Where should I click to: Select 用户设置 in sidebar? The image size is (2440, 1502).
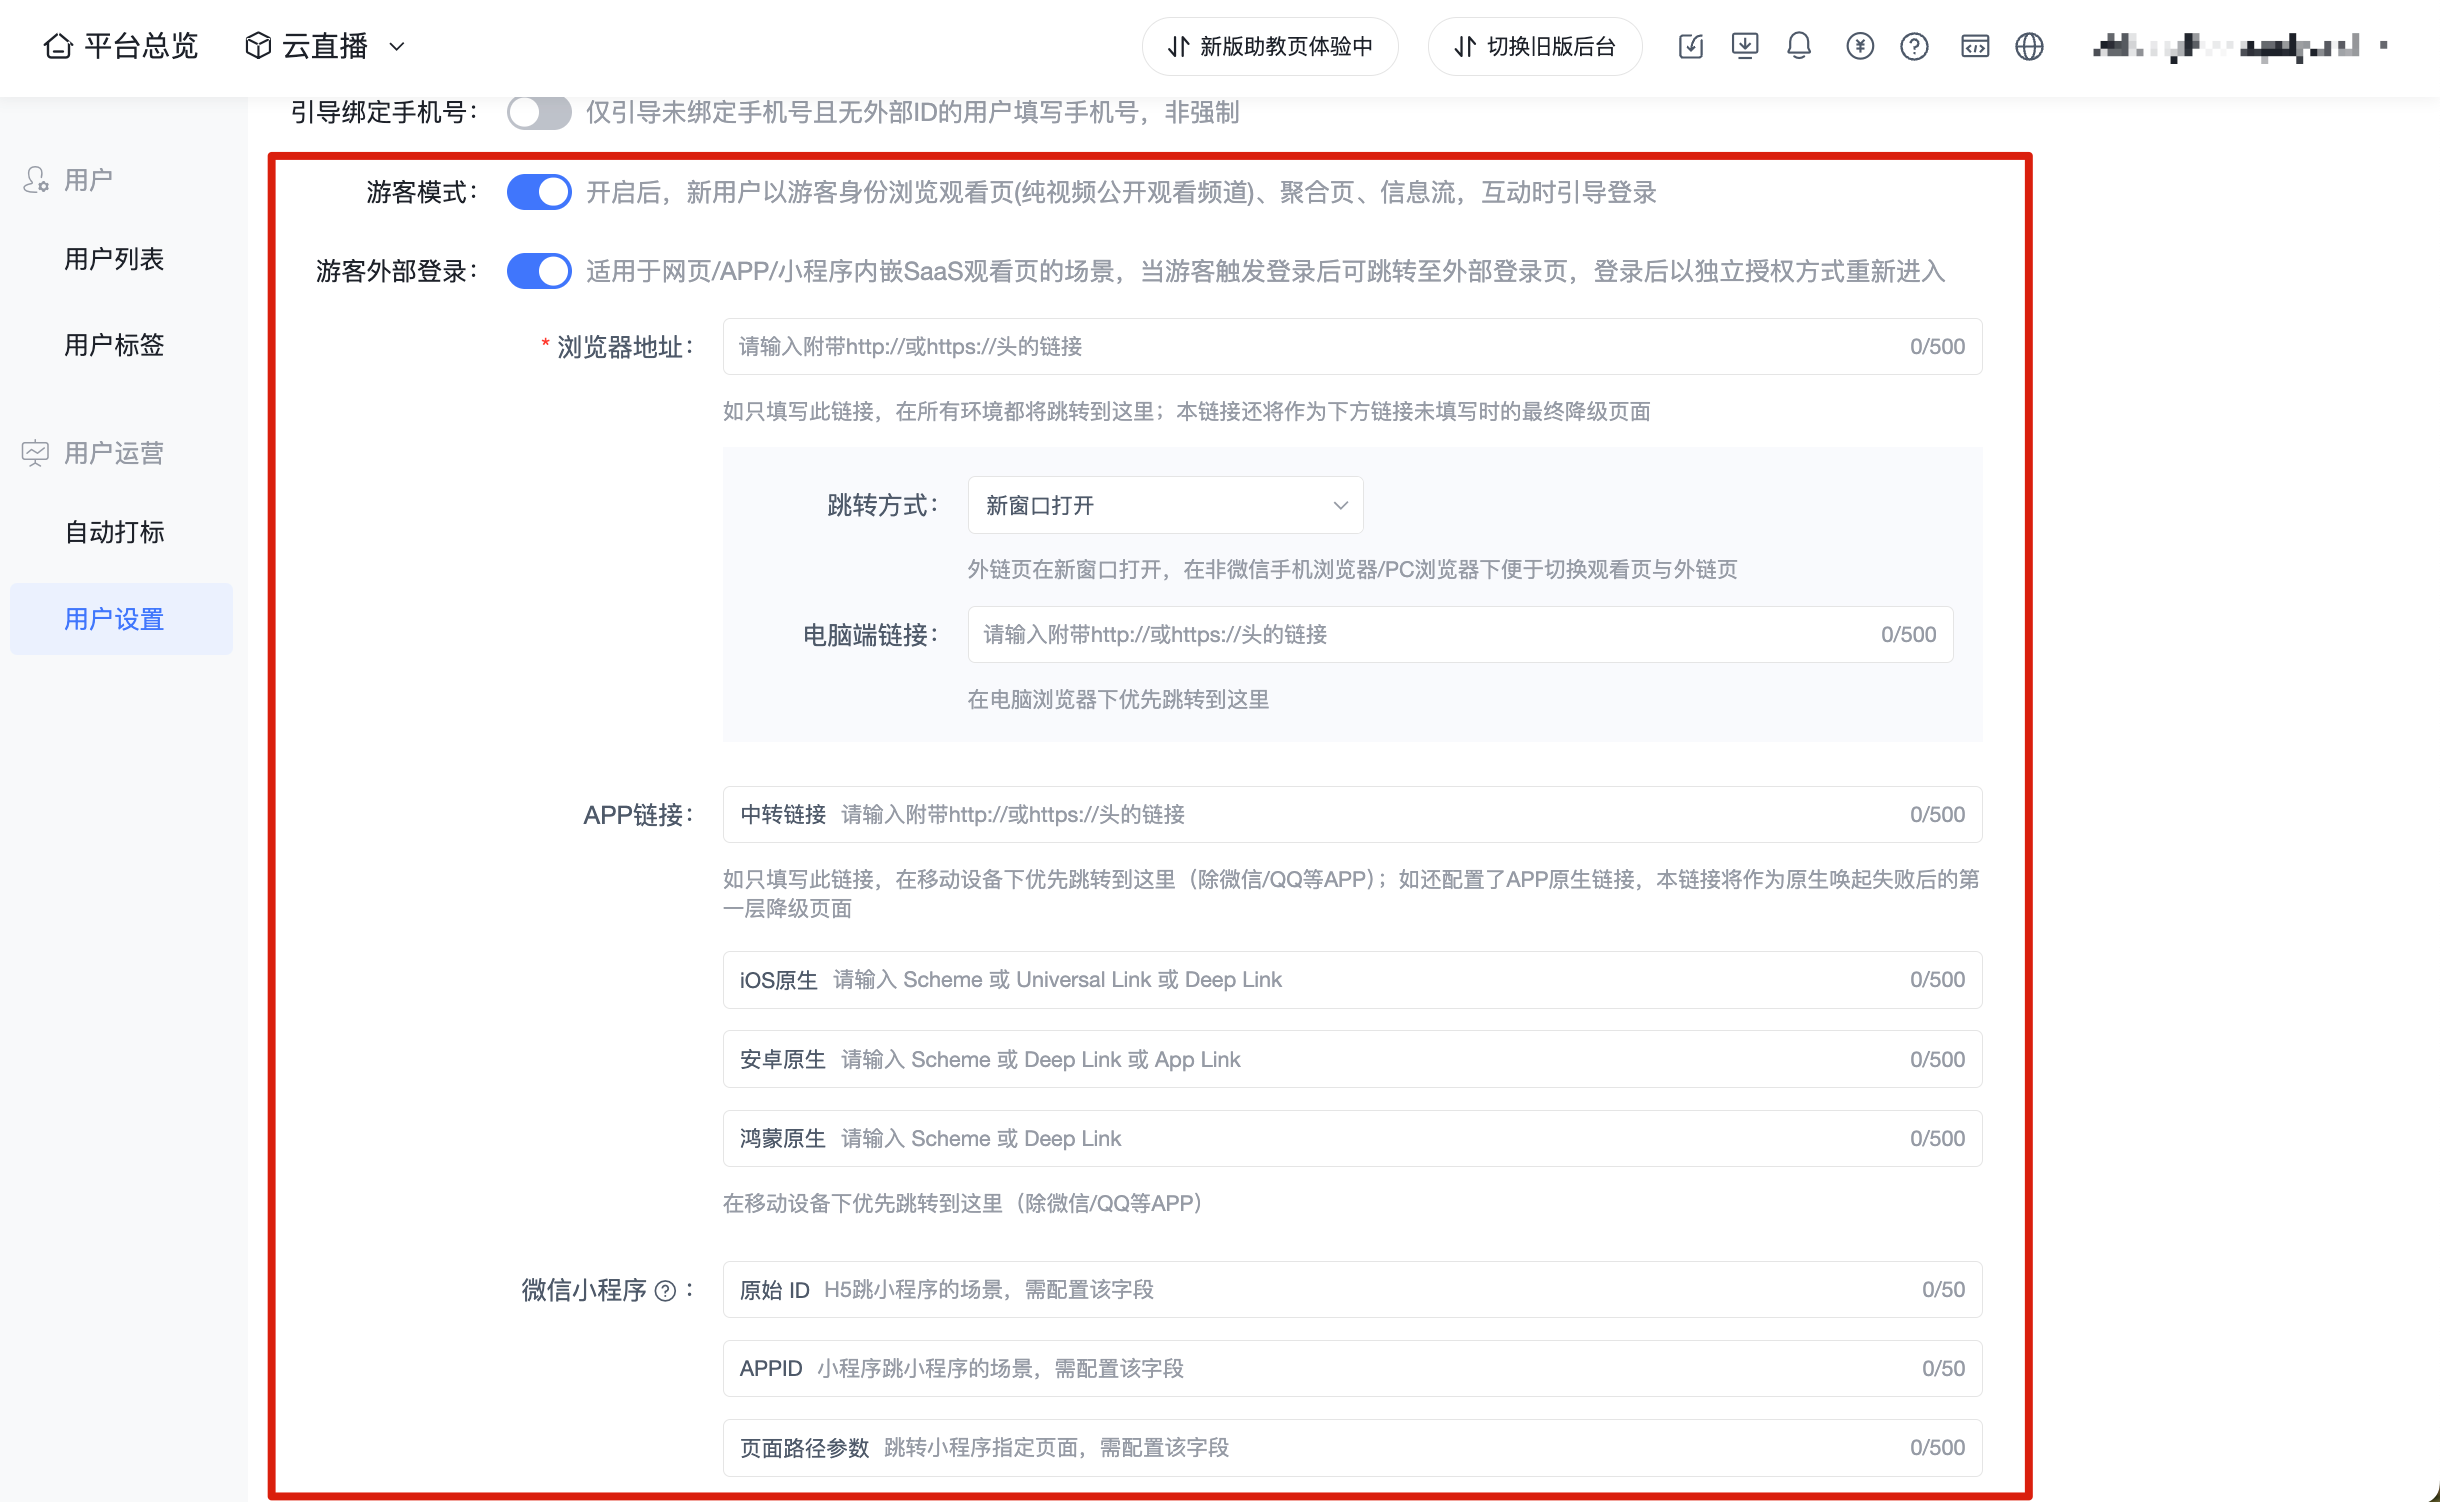click(x=121, y=619)
